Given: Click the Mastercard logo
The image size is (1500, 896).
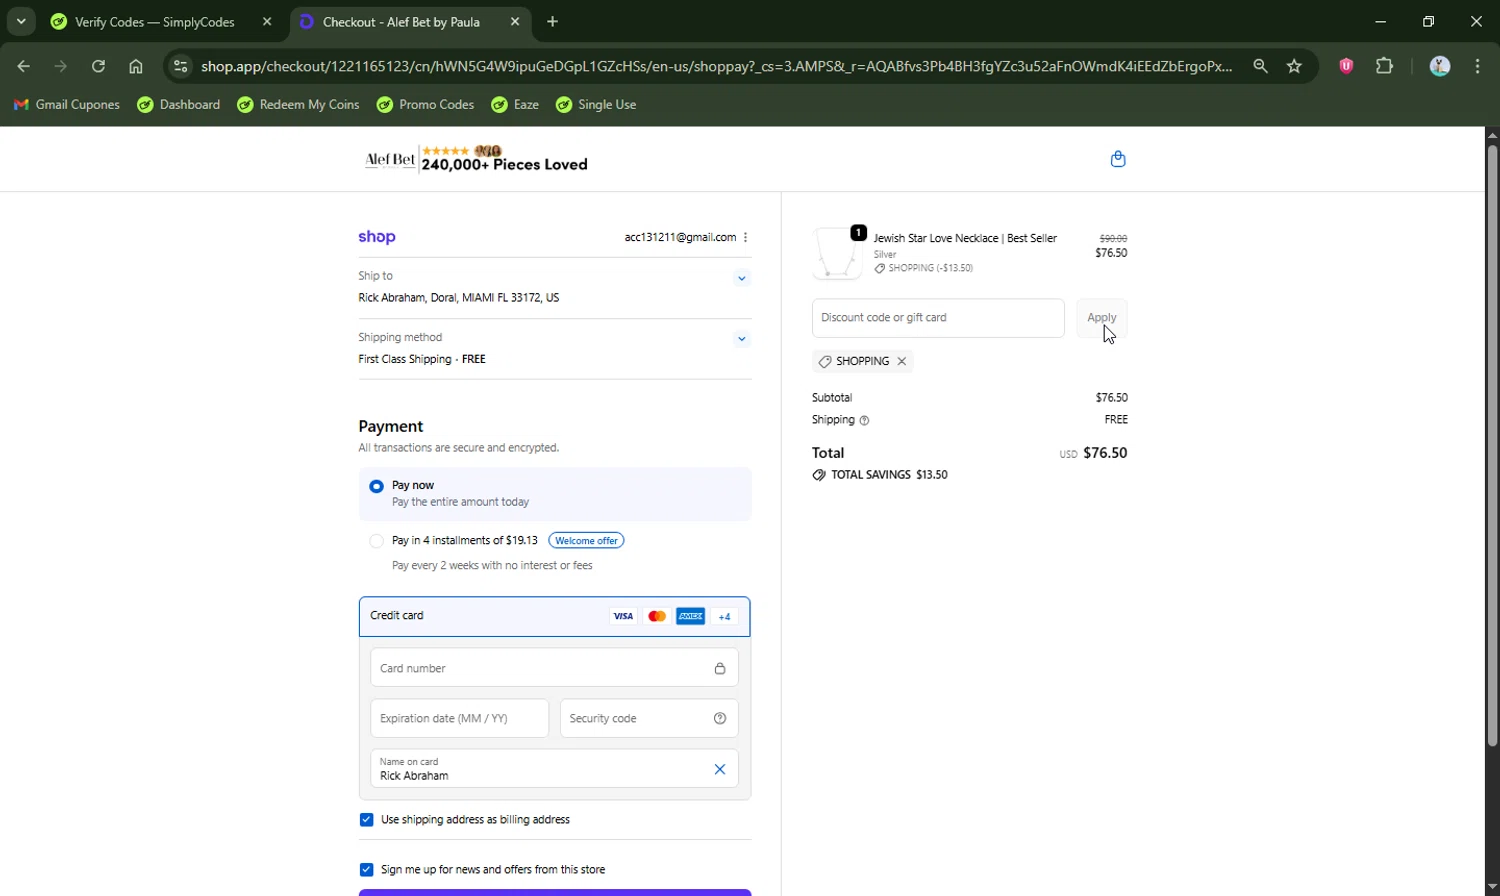Looking at the screenshot, I should (x=657, y=616).
